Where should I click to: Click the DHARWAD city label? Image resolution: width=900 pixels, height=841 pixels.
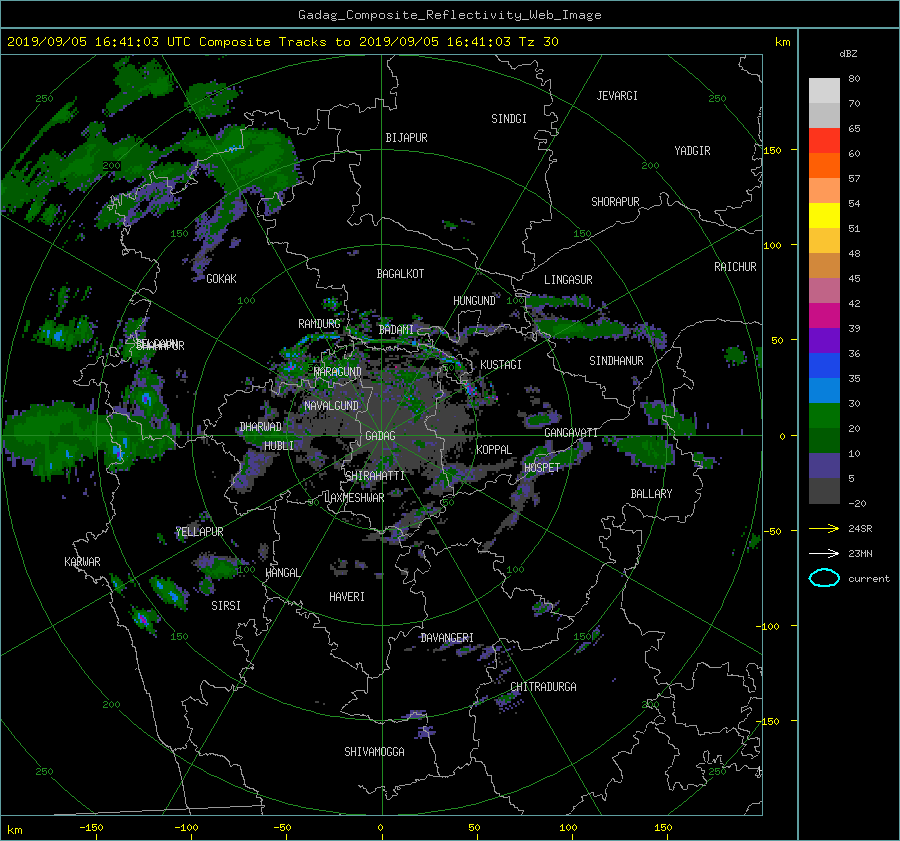[x=261, y=427]
